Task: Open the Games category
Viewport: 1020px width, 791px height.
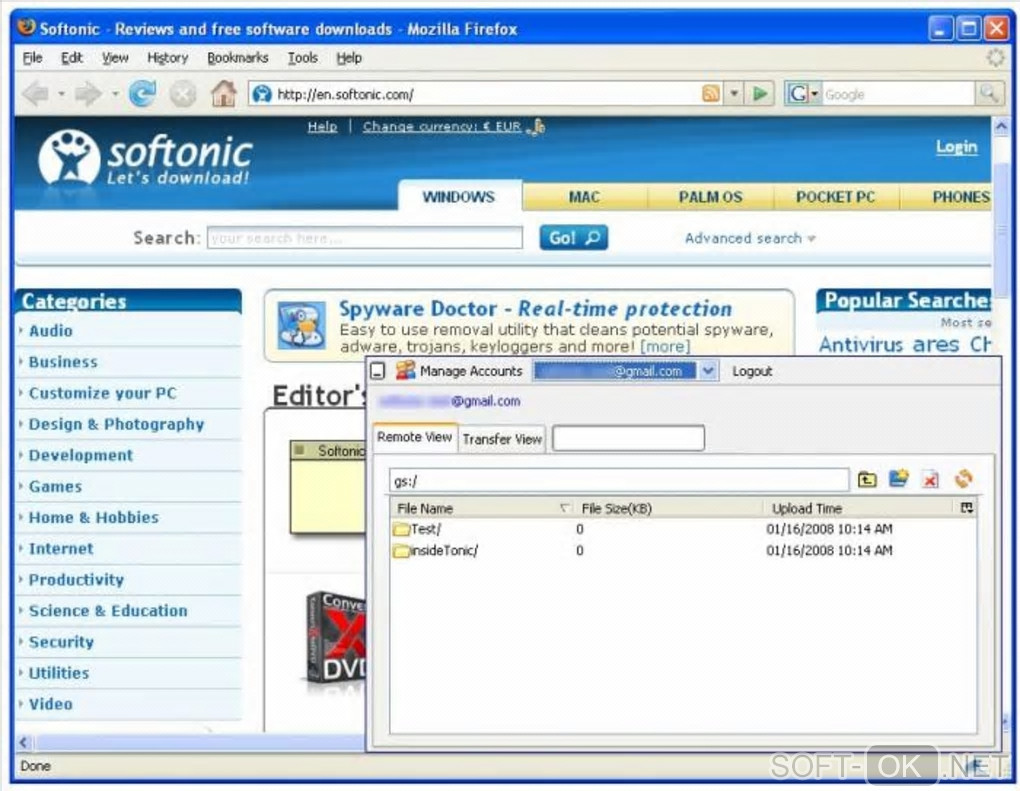Action: pyautogui.click(x=55, y=486)
